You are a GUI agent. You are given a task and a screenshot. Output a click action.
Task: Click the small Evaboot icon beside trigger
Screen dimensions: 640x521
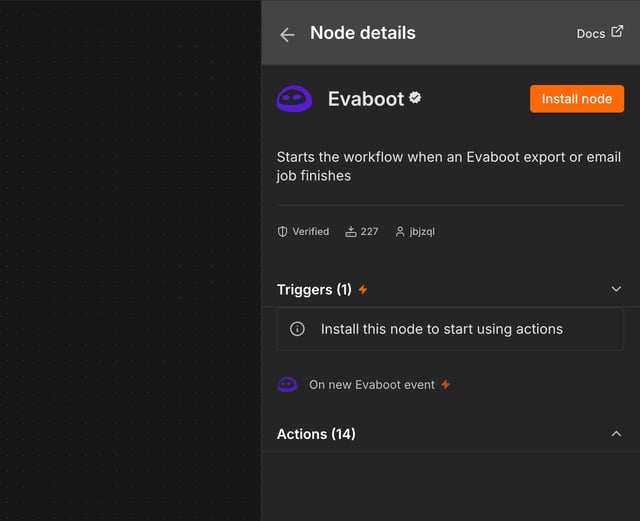[x=287, y=385]
